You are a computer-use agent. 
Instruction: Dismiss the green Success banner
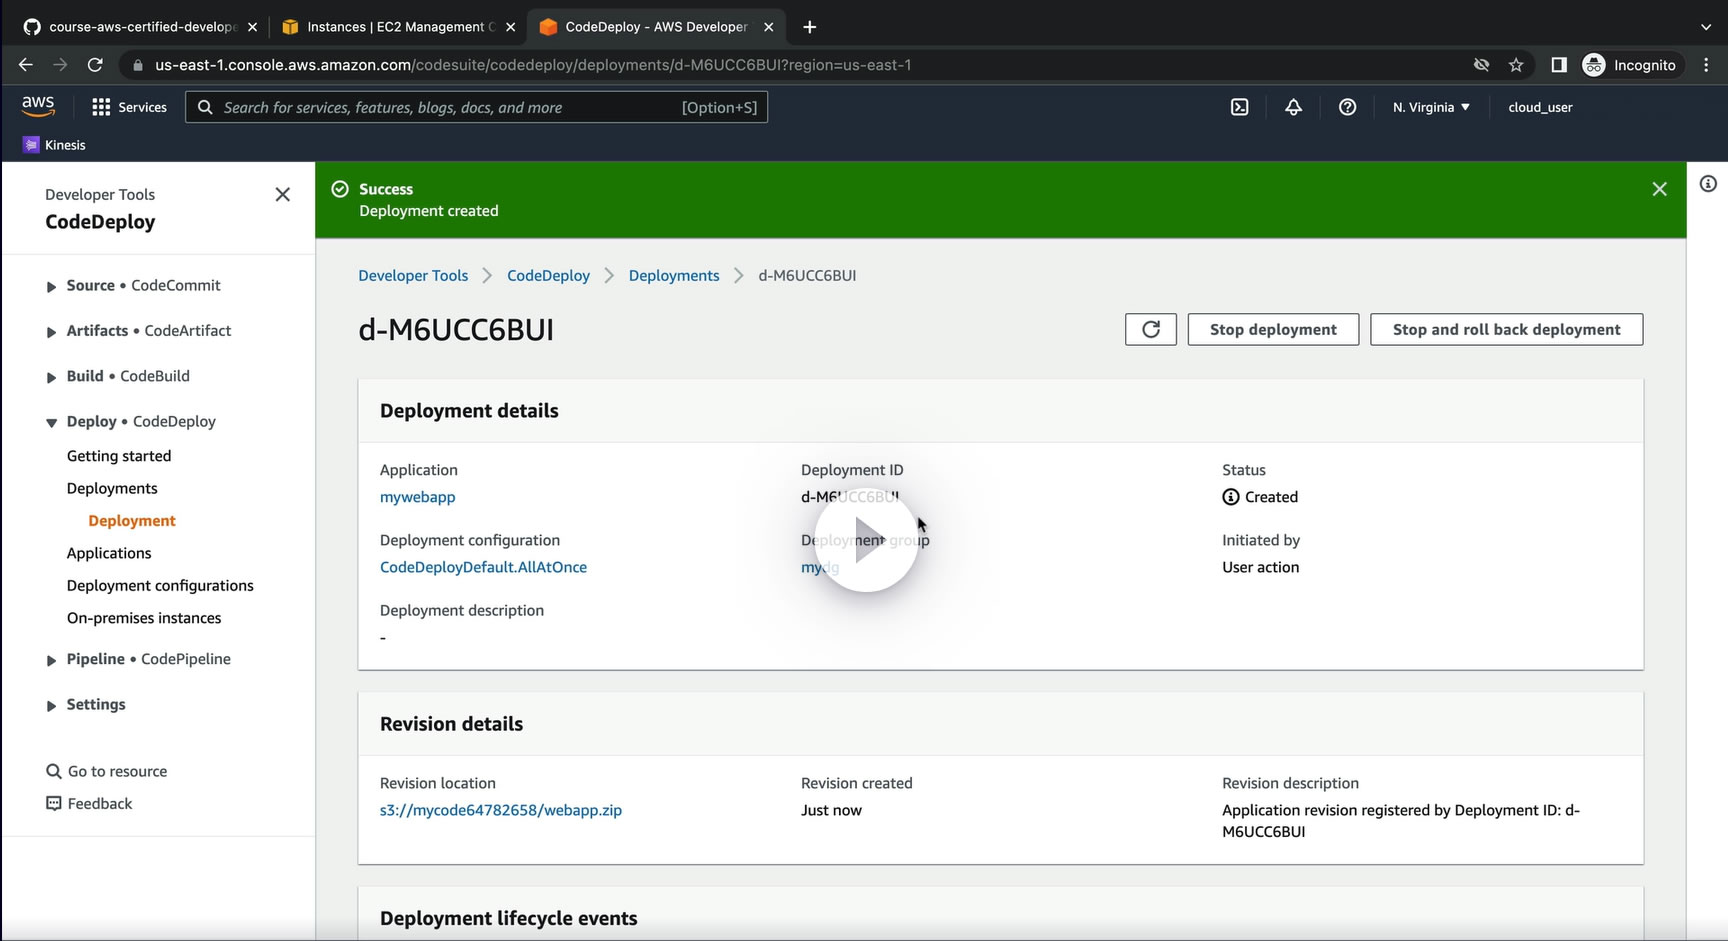pos(1659,189)
